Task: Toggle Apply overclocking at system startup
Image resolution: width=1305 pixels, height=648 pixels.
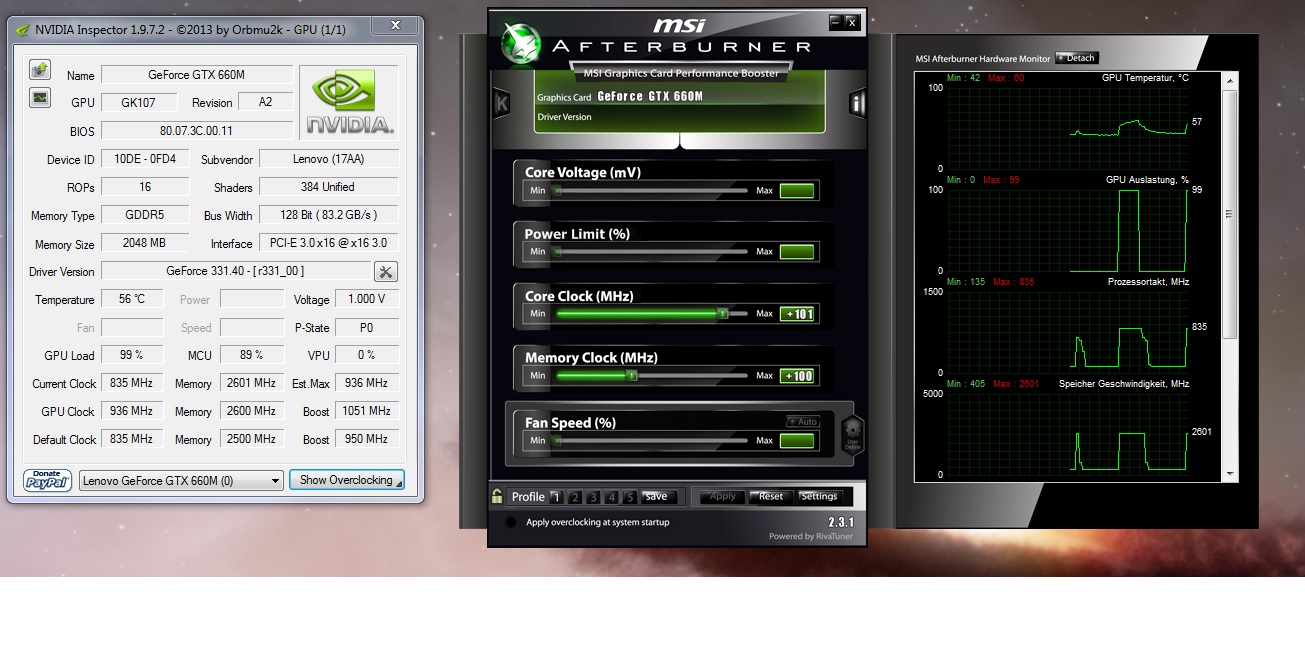Action: coord(512,522)
